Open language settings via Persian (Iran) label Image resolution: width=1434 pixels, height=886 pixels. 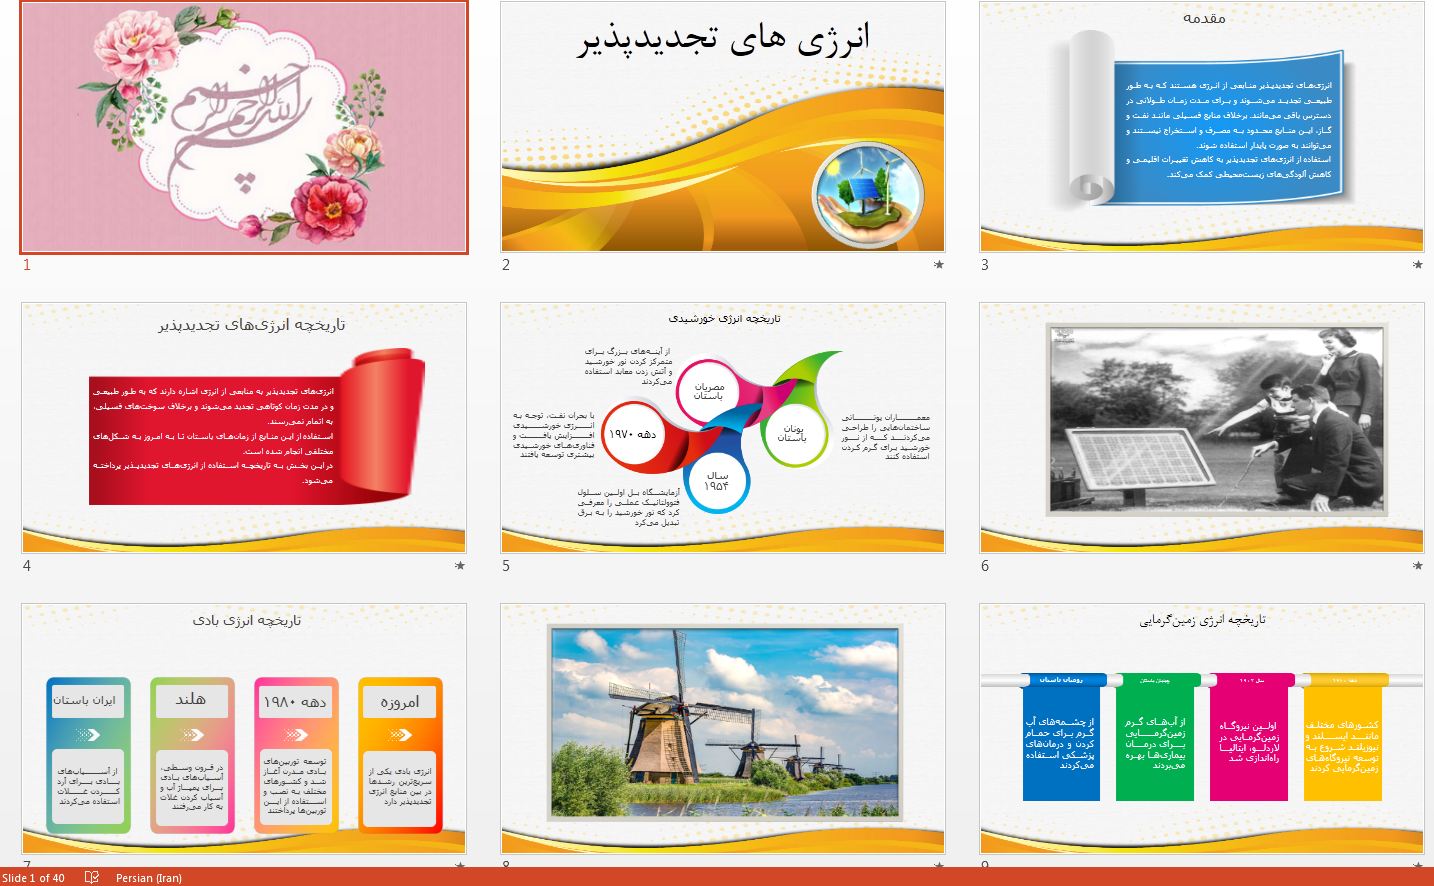click(148, 878)
